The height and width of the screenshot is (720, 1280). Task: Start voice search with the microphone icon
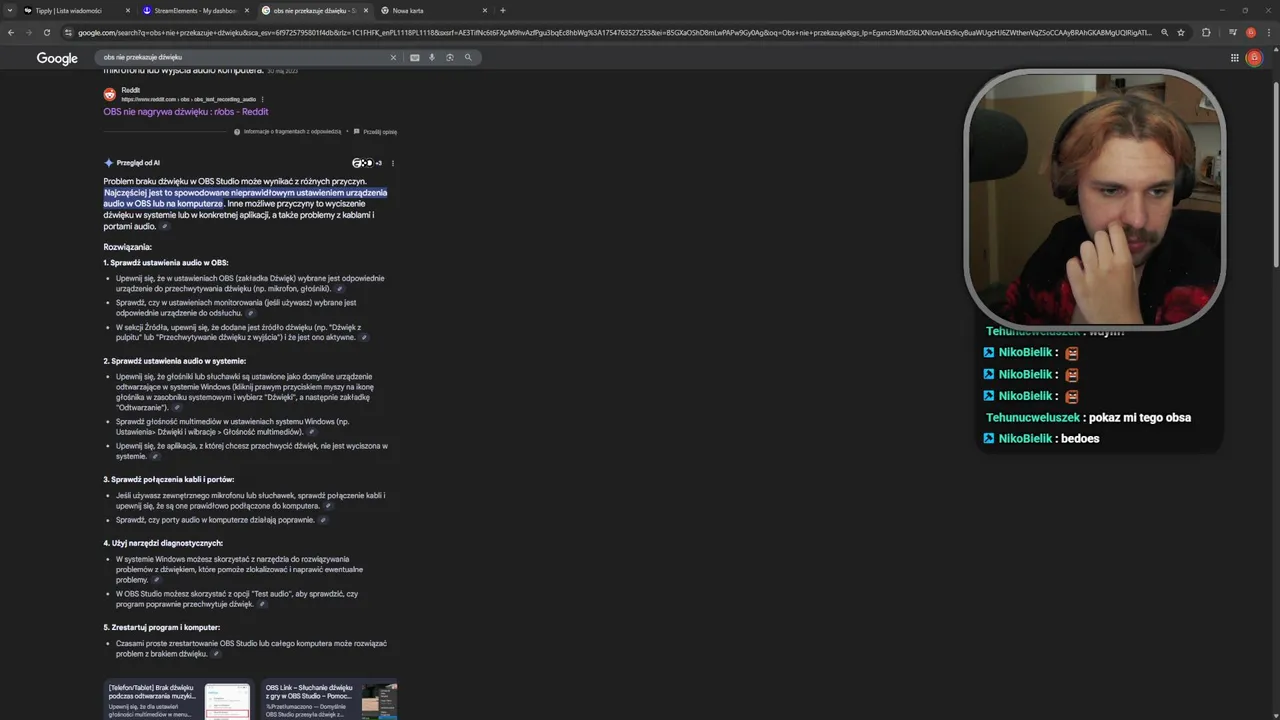click(432, 57)
